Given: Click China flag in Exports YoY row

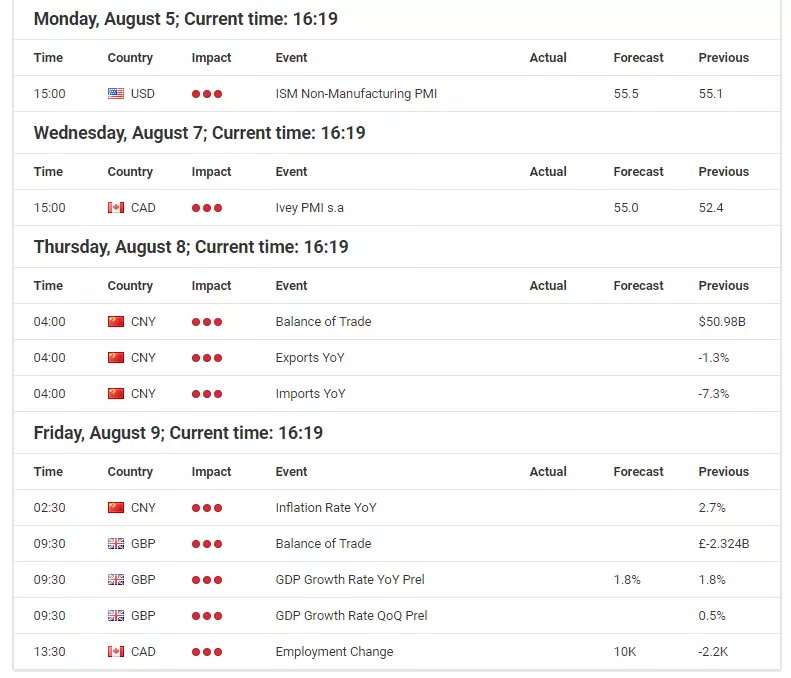Looking at the screenshot, I should point(116,358).
